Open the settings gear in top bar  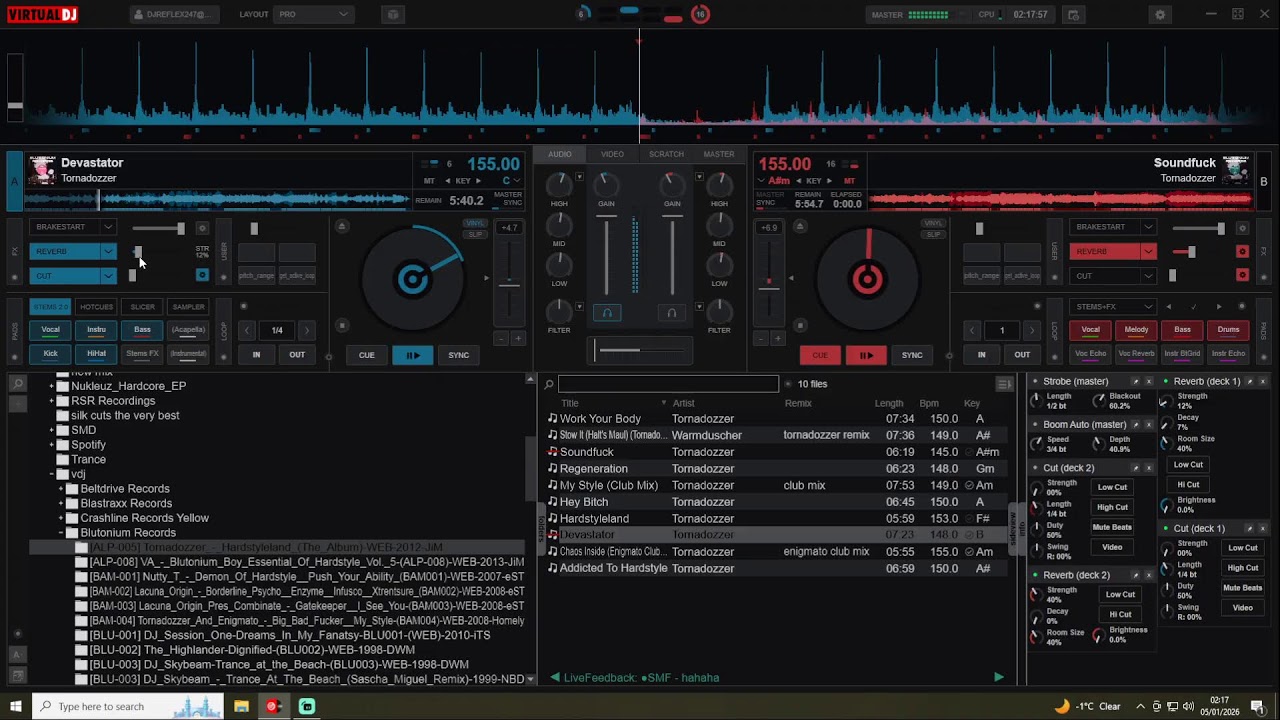pos(1160,15)
